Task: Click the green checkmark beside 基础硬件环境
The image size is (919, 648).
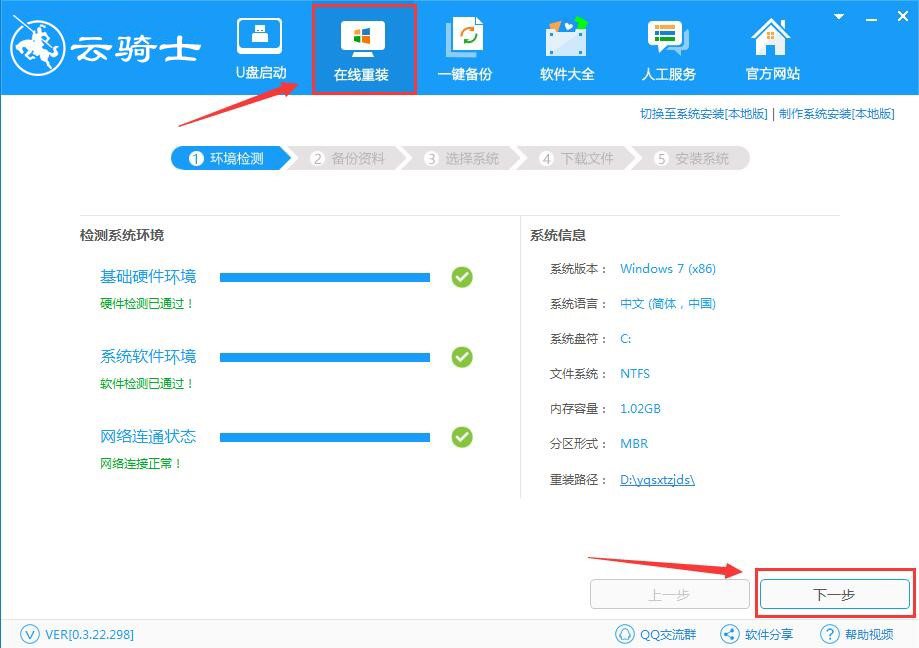Action: click(461, 277)
